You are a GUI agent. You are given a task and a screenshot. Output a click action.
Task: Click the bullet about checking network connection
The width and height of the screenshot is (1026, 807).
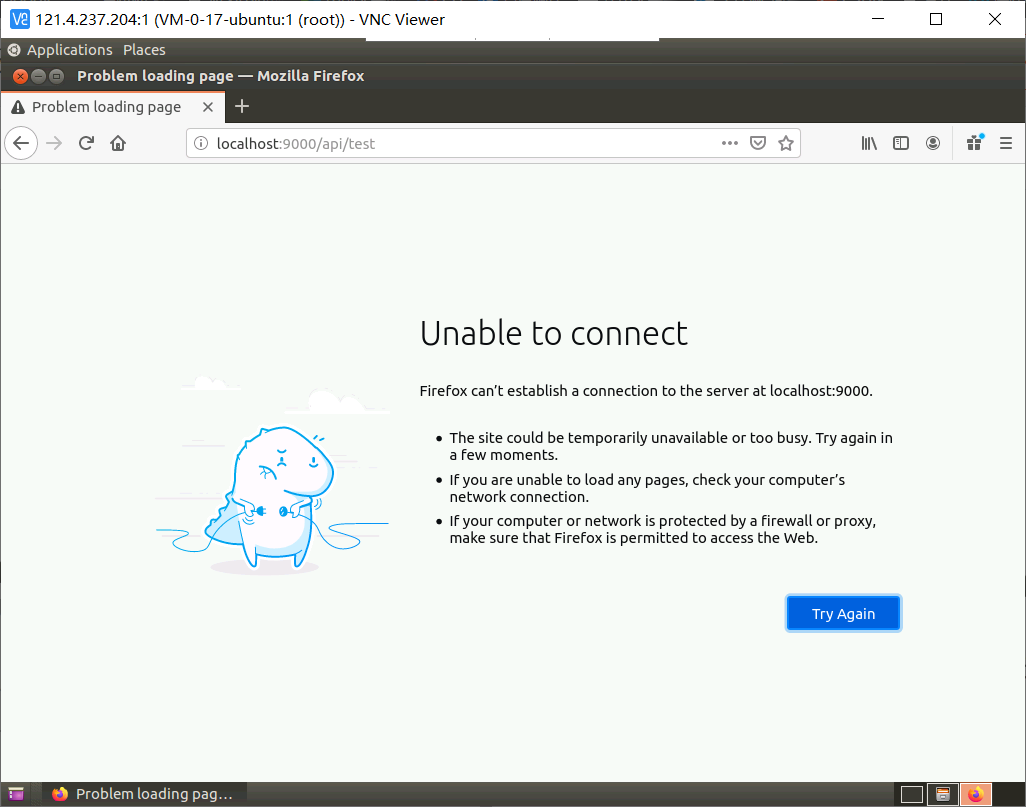tap(646, 488)
